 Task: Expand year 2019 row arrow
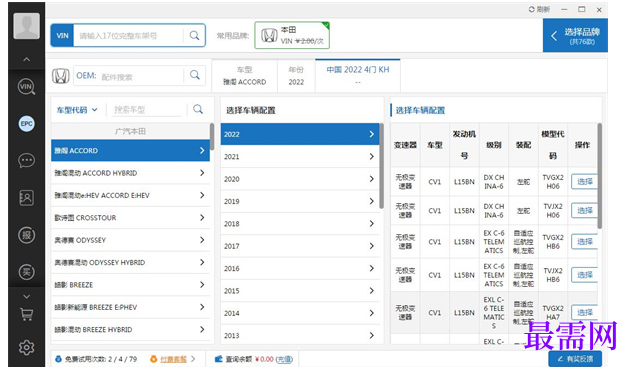[x=372, y=201]
